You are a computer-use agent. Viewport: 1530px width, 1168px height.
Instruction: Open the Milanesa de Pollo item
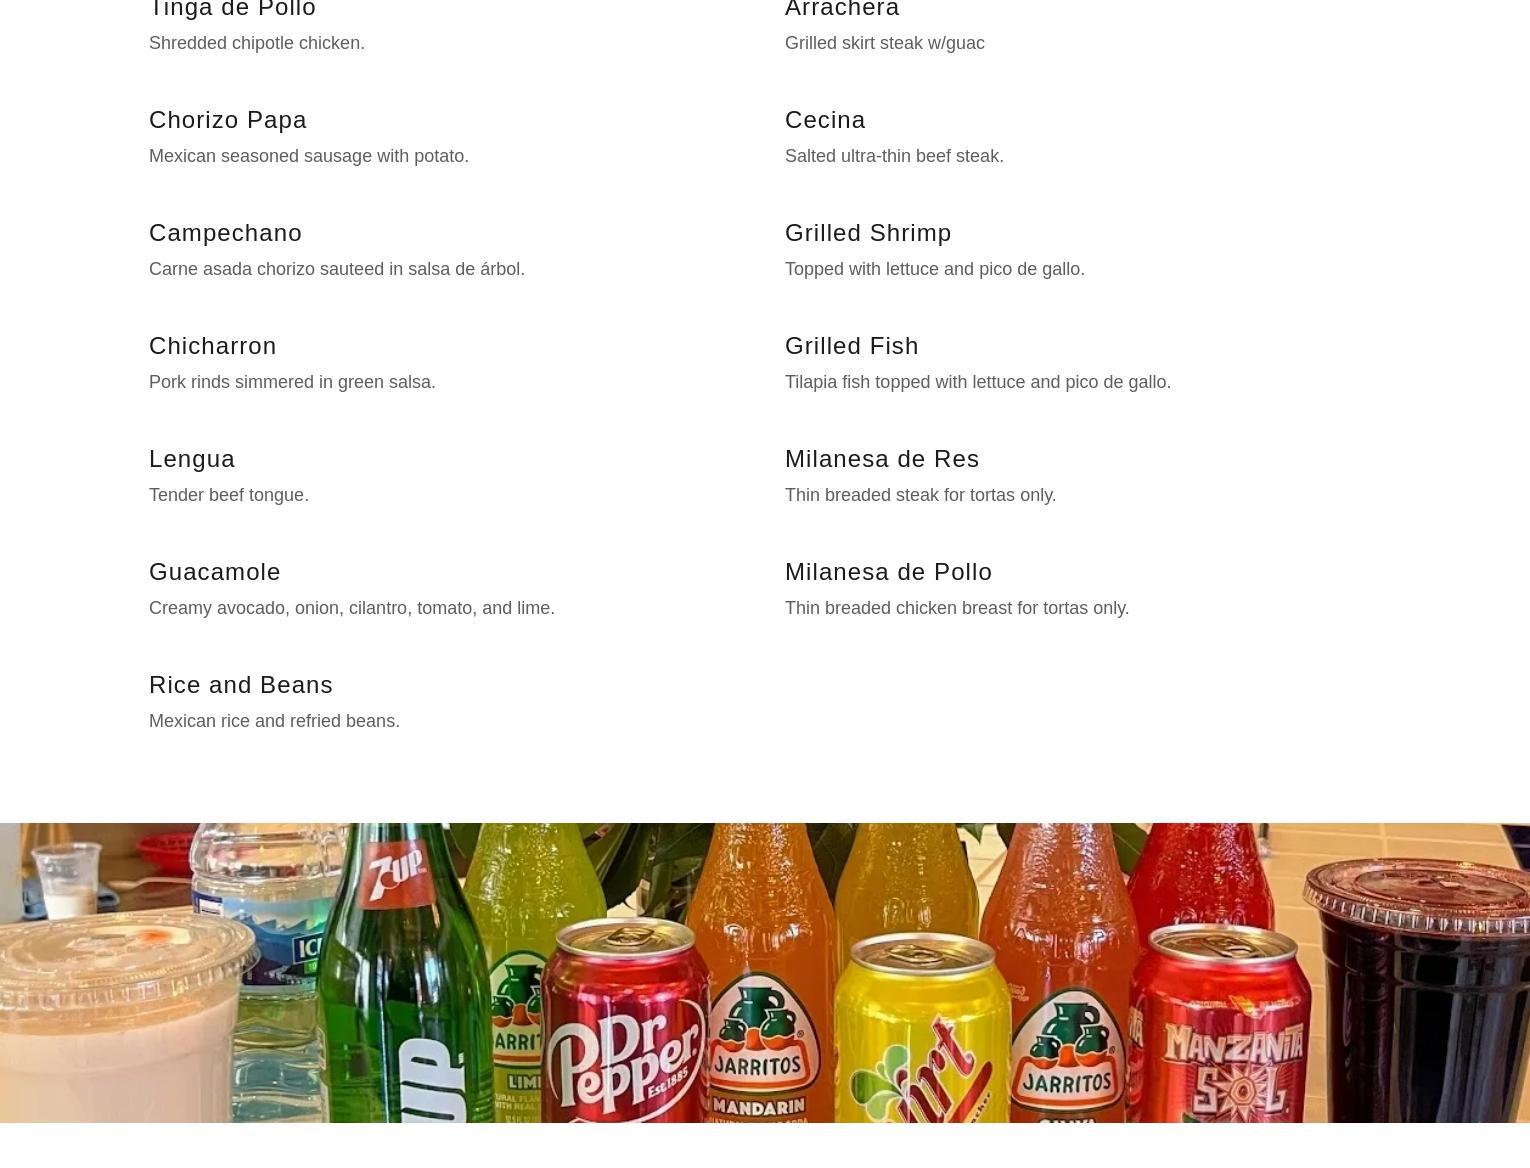pos(889,571)
